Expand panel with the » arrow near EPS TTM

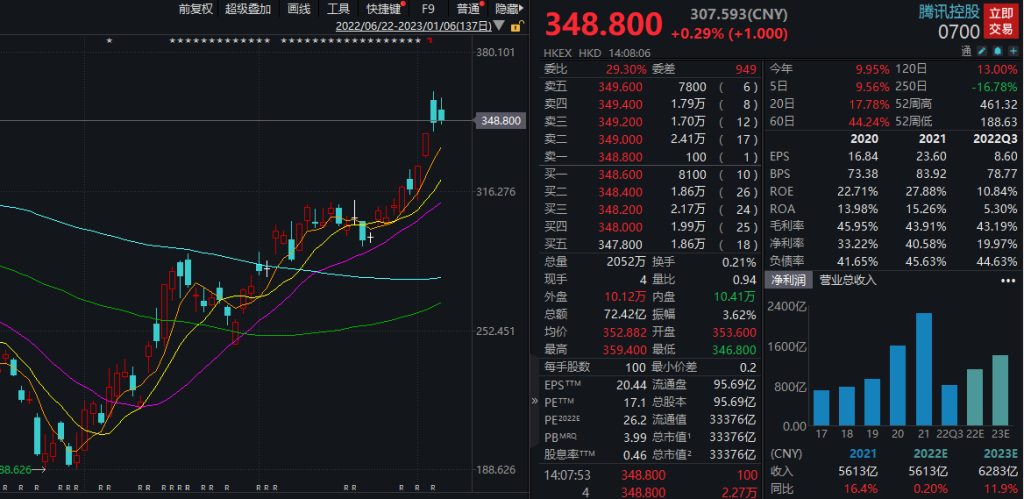534,402
